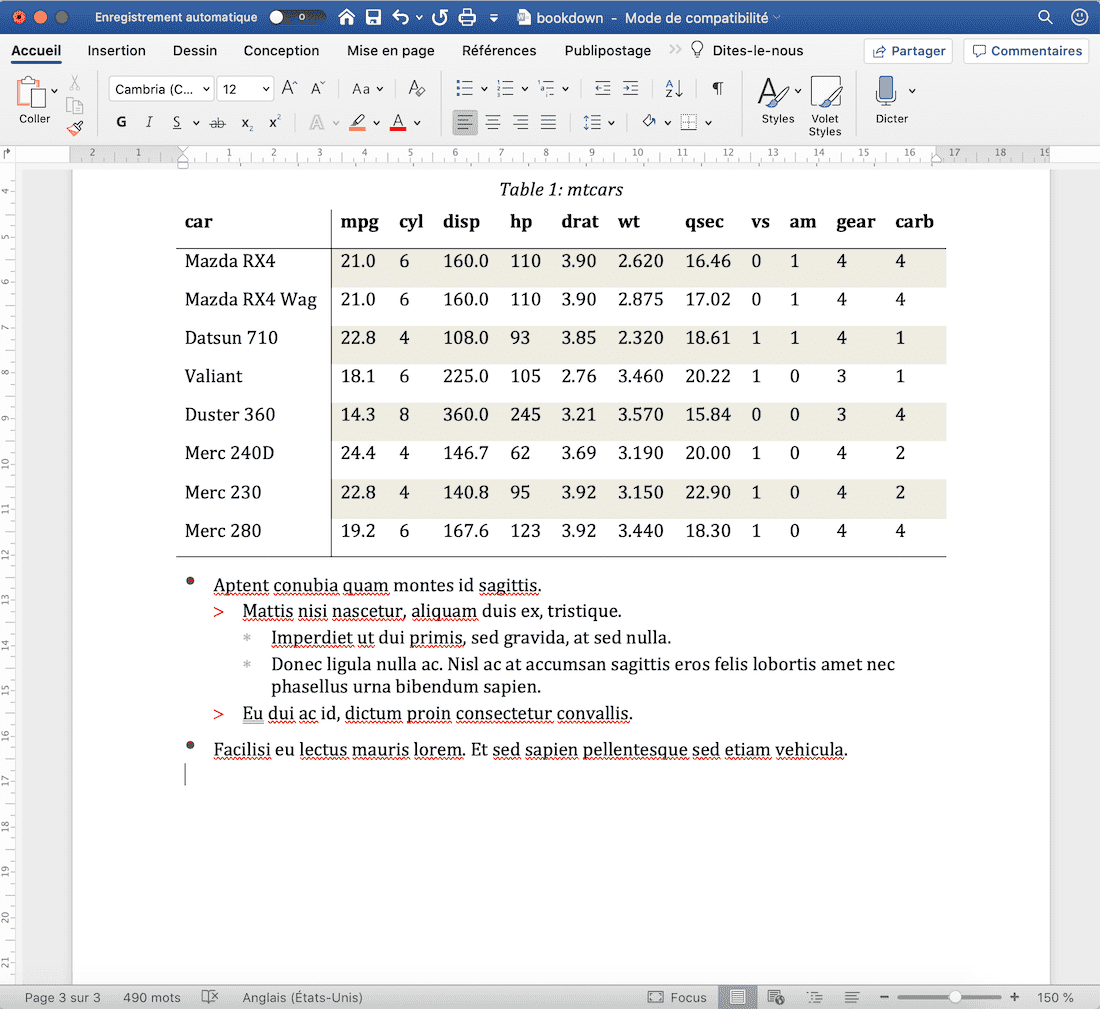Open the Mise en page tab
Viewport: 1100px width, 1009px height.
[391, 51]
